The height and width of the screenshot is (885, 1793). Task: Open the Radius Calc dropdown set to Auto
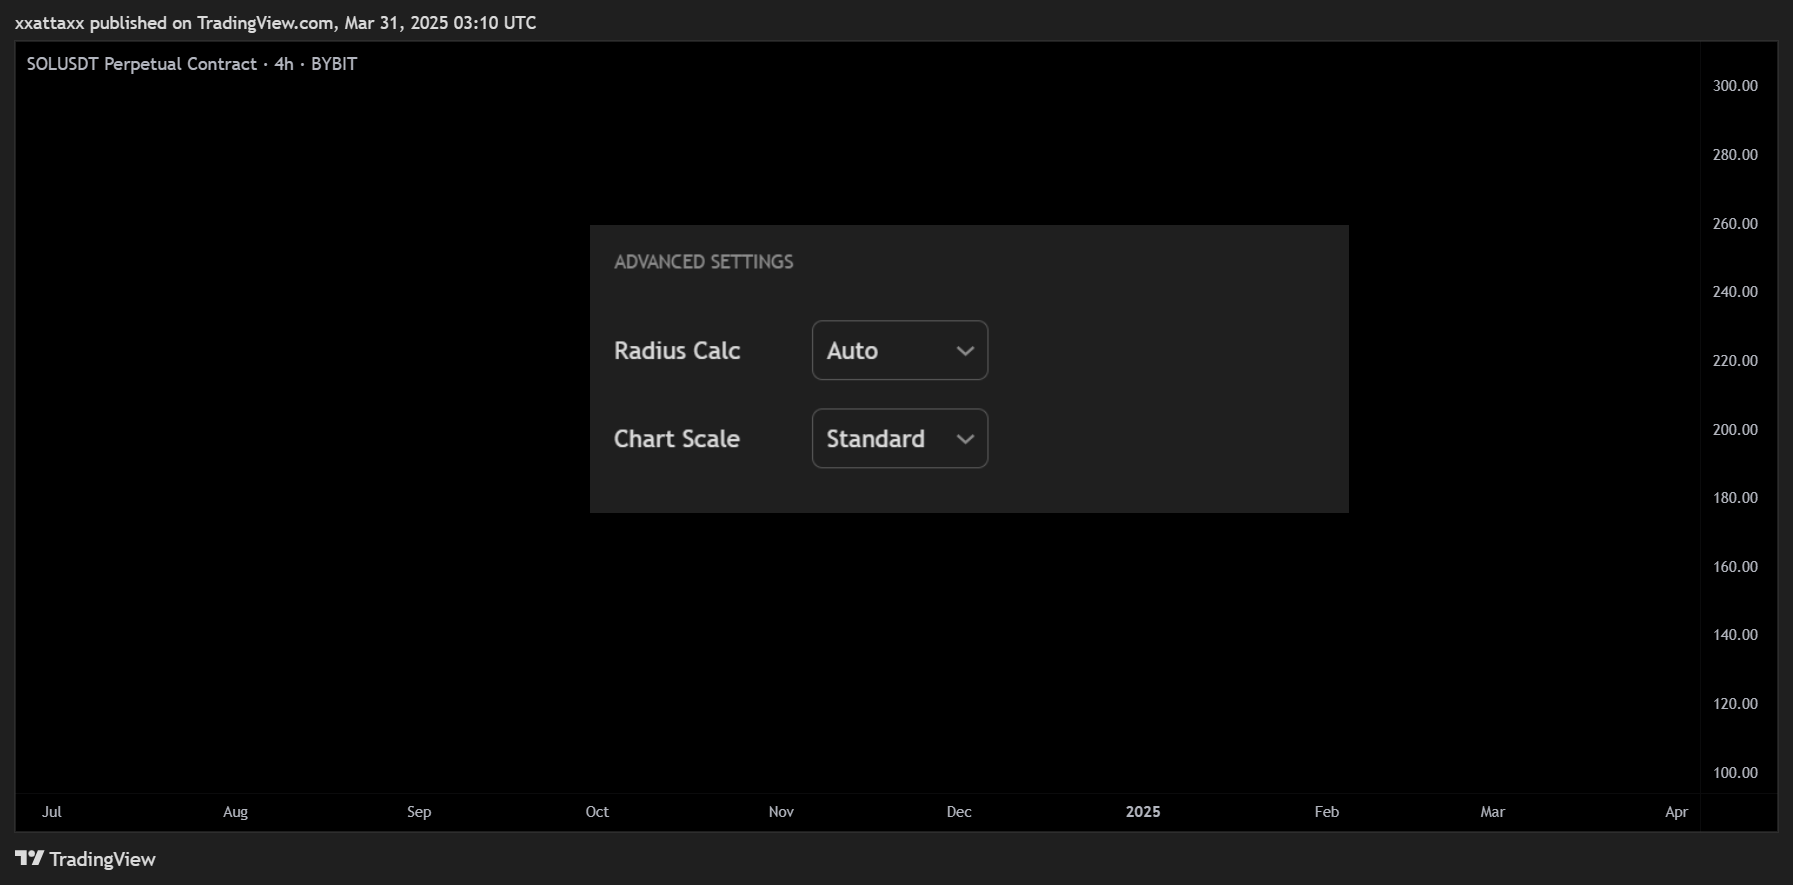(900, 350)
